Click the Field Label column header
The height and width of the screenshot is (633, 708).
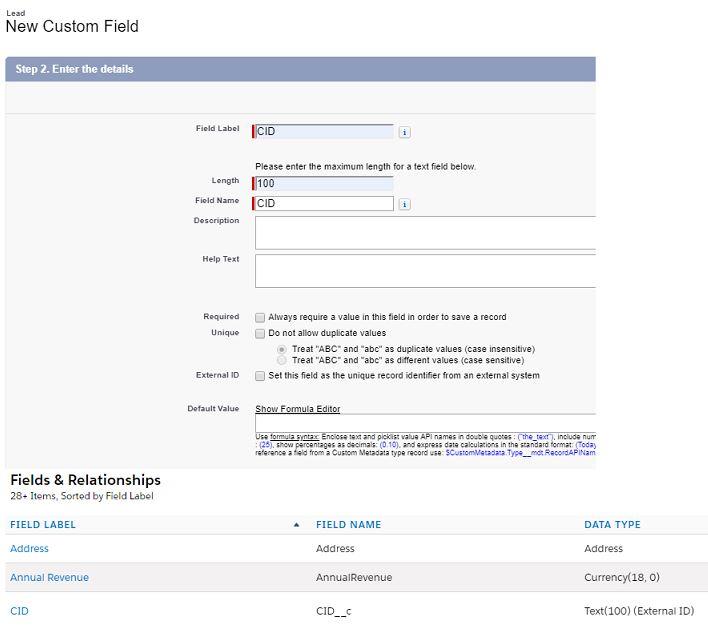[43, 524]
